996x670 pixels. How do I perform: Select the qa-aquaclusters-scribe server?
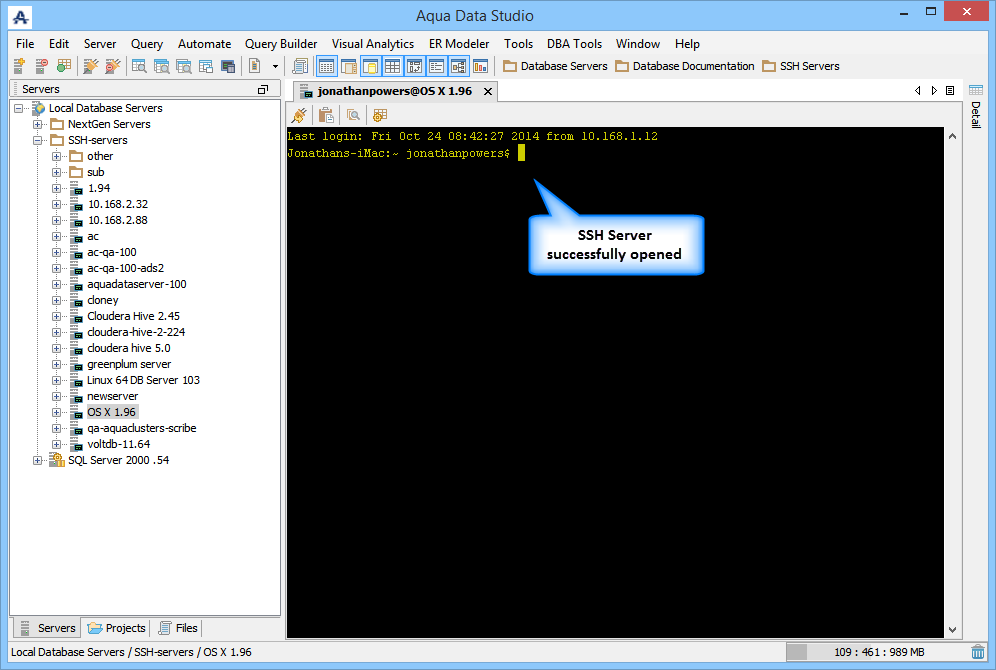[x=141, y=429]
